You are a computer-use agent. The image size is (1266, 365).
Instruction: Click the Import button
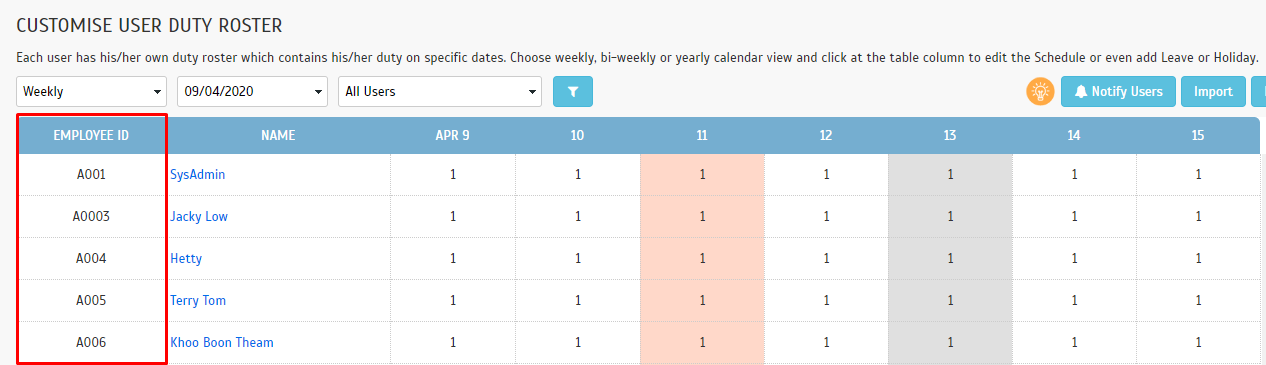tap(1213, 91)
